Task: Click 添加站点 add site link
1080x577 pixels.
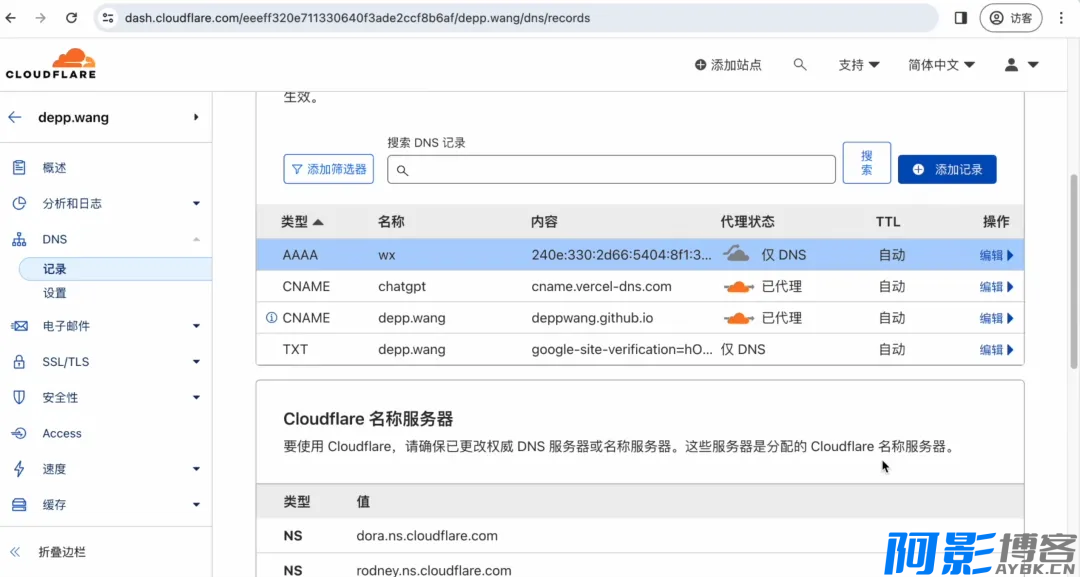Action: pos(728,65)
